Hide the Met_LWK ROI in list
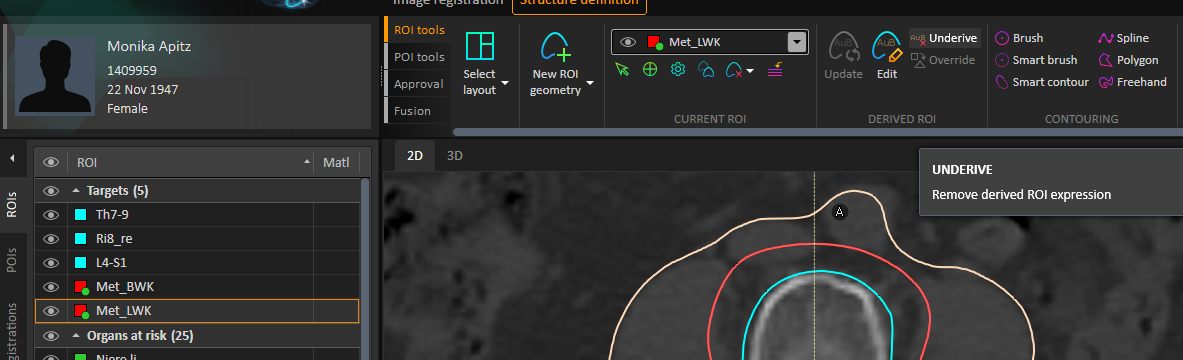Image resolution: width=1183 pixels, height=360 pixels. point(51,311)
